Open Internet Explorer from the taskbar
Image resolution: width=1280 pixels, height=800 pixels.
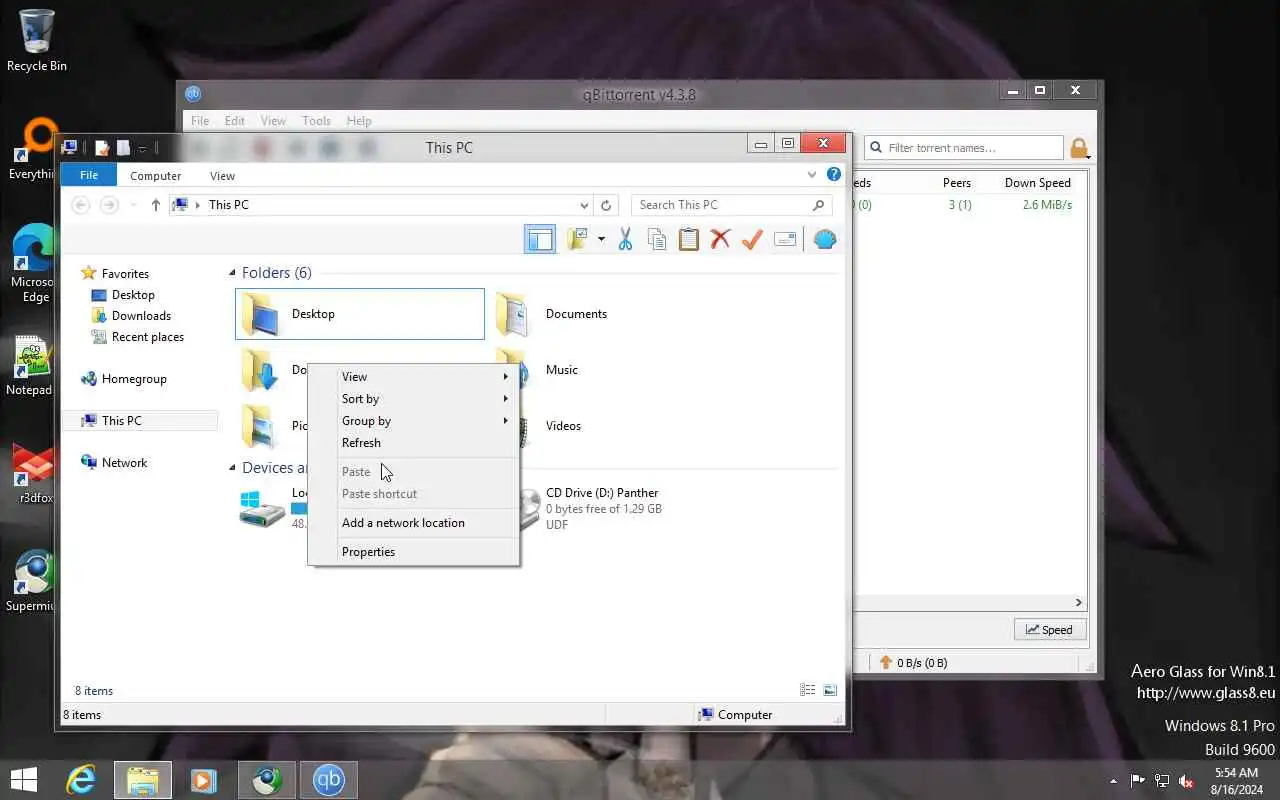point(81,780)
